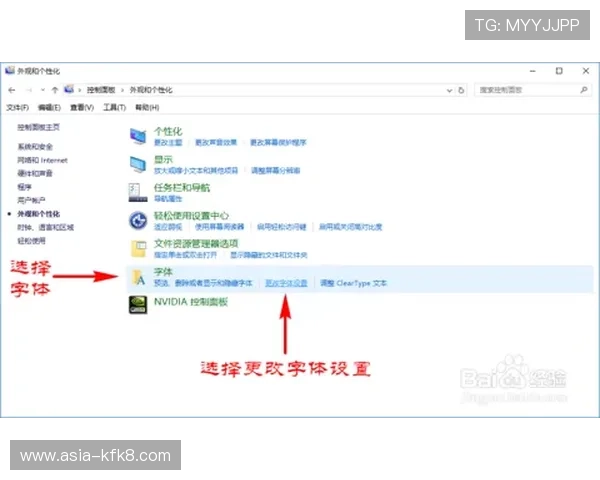The width and height of the screenshot is (600, 480).
Task: Click 显示隐藏的文件和文件夹 link
Action: (269, 255)
